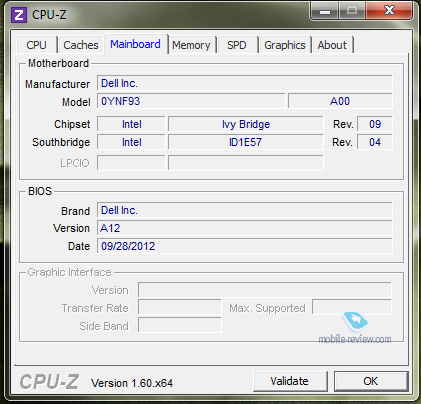Click the CPU-Z purple Z title icon

(19, 15)
